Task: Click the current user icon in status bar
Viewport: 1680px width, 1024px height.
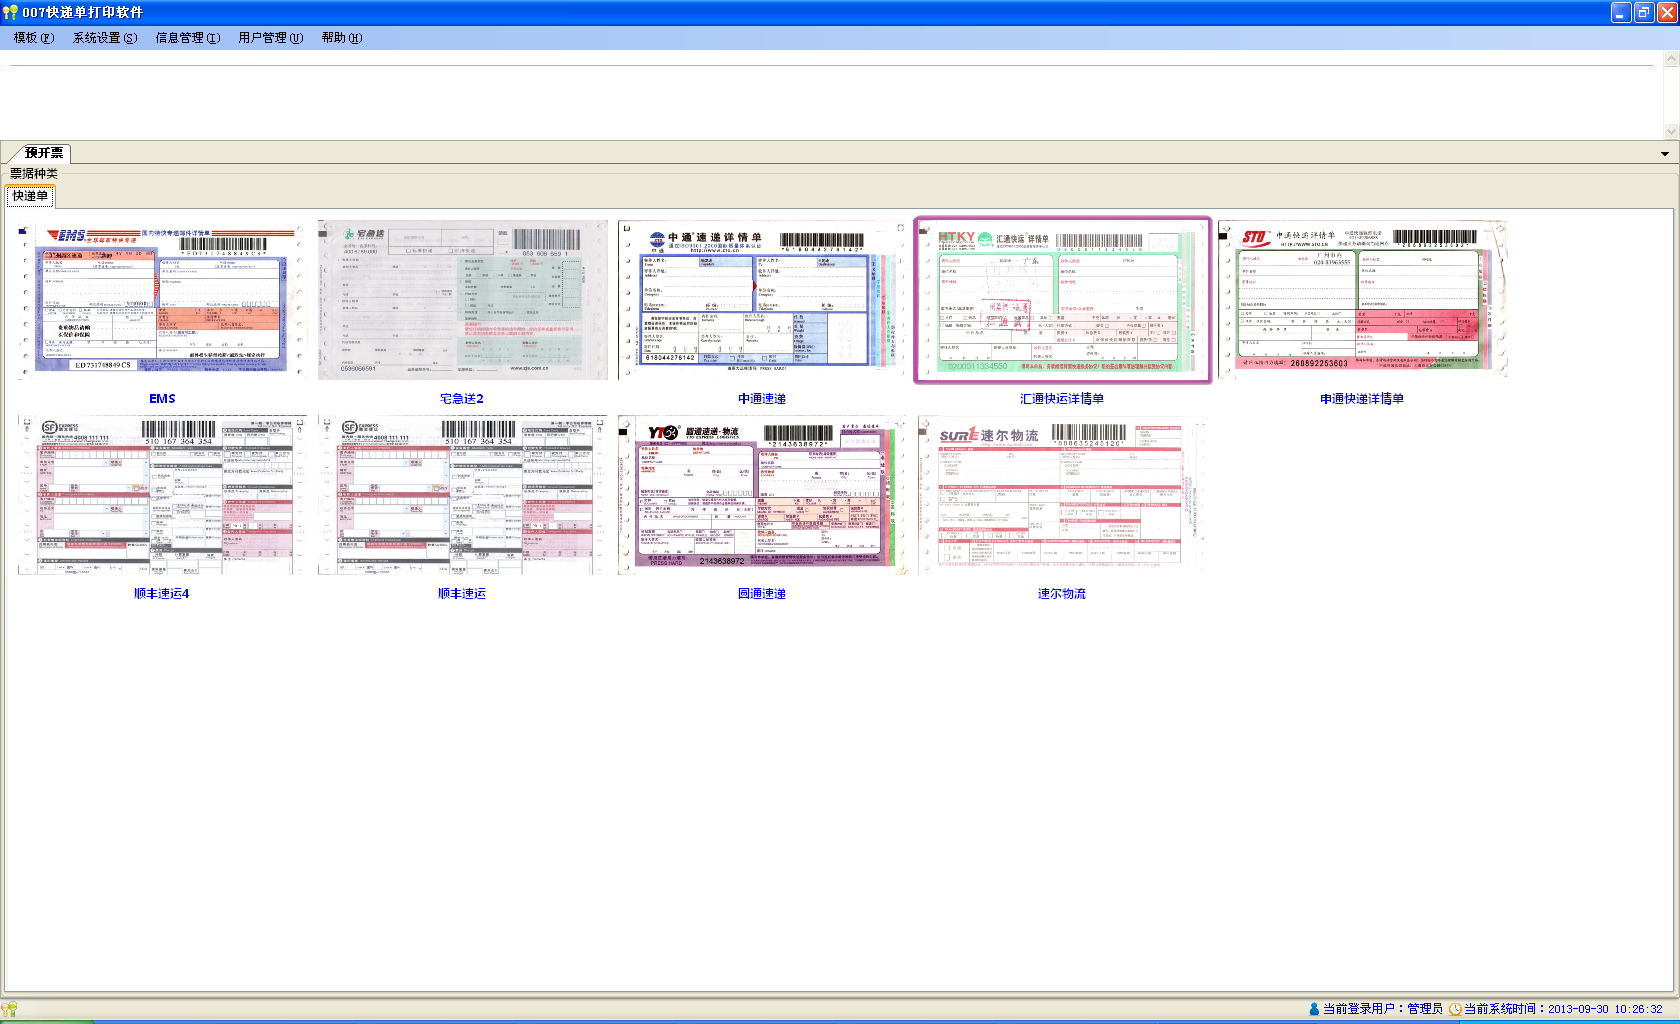Action: (x=1314, y=1009)
